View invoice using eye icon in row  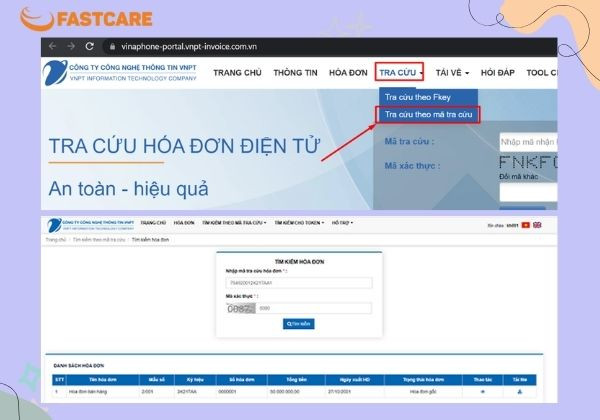pyautogui.click(x=483, y=392)
